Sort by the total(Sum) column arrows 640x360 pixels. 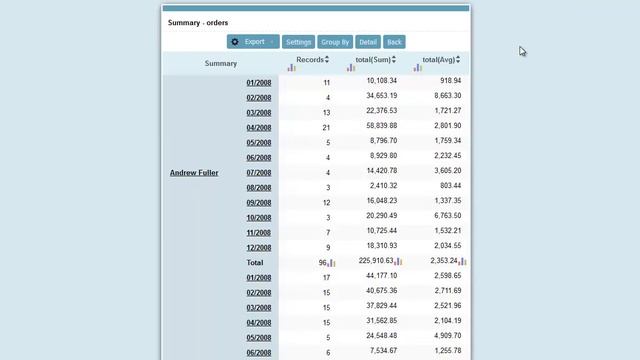[393, 60]
